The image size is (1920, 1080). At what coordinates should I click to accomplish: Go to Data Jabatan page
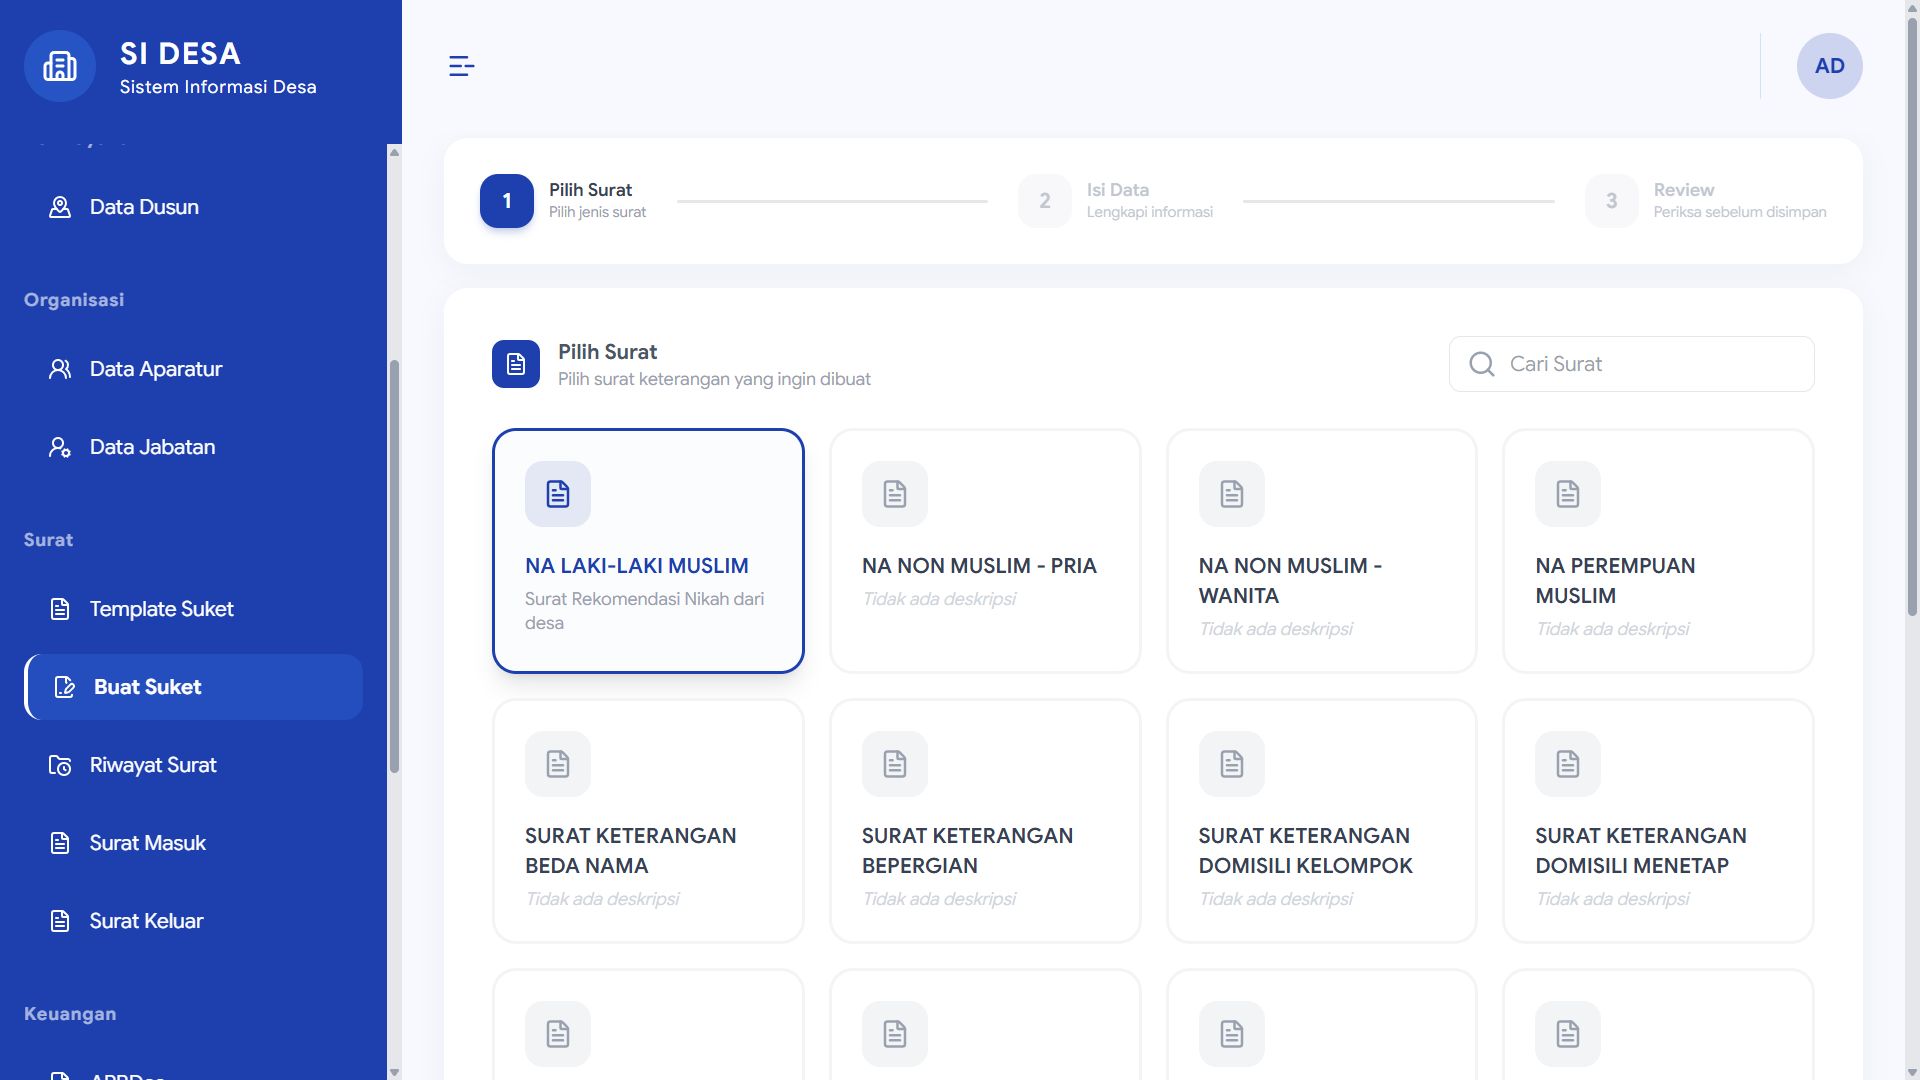tap(194, 447)
